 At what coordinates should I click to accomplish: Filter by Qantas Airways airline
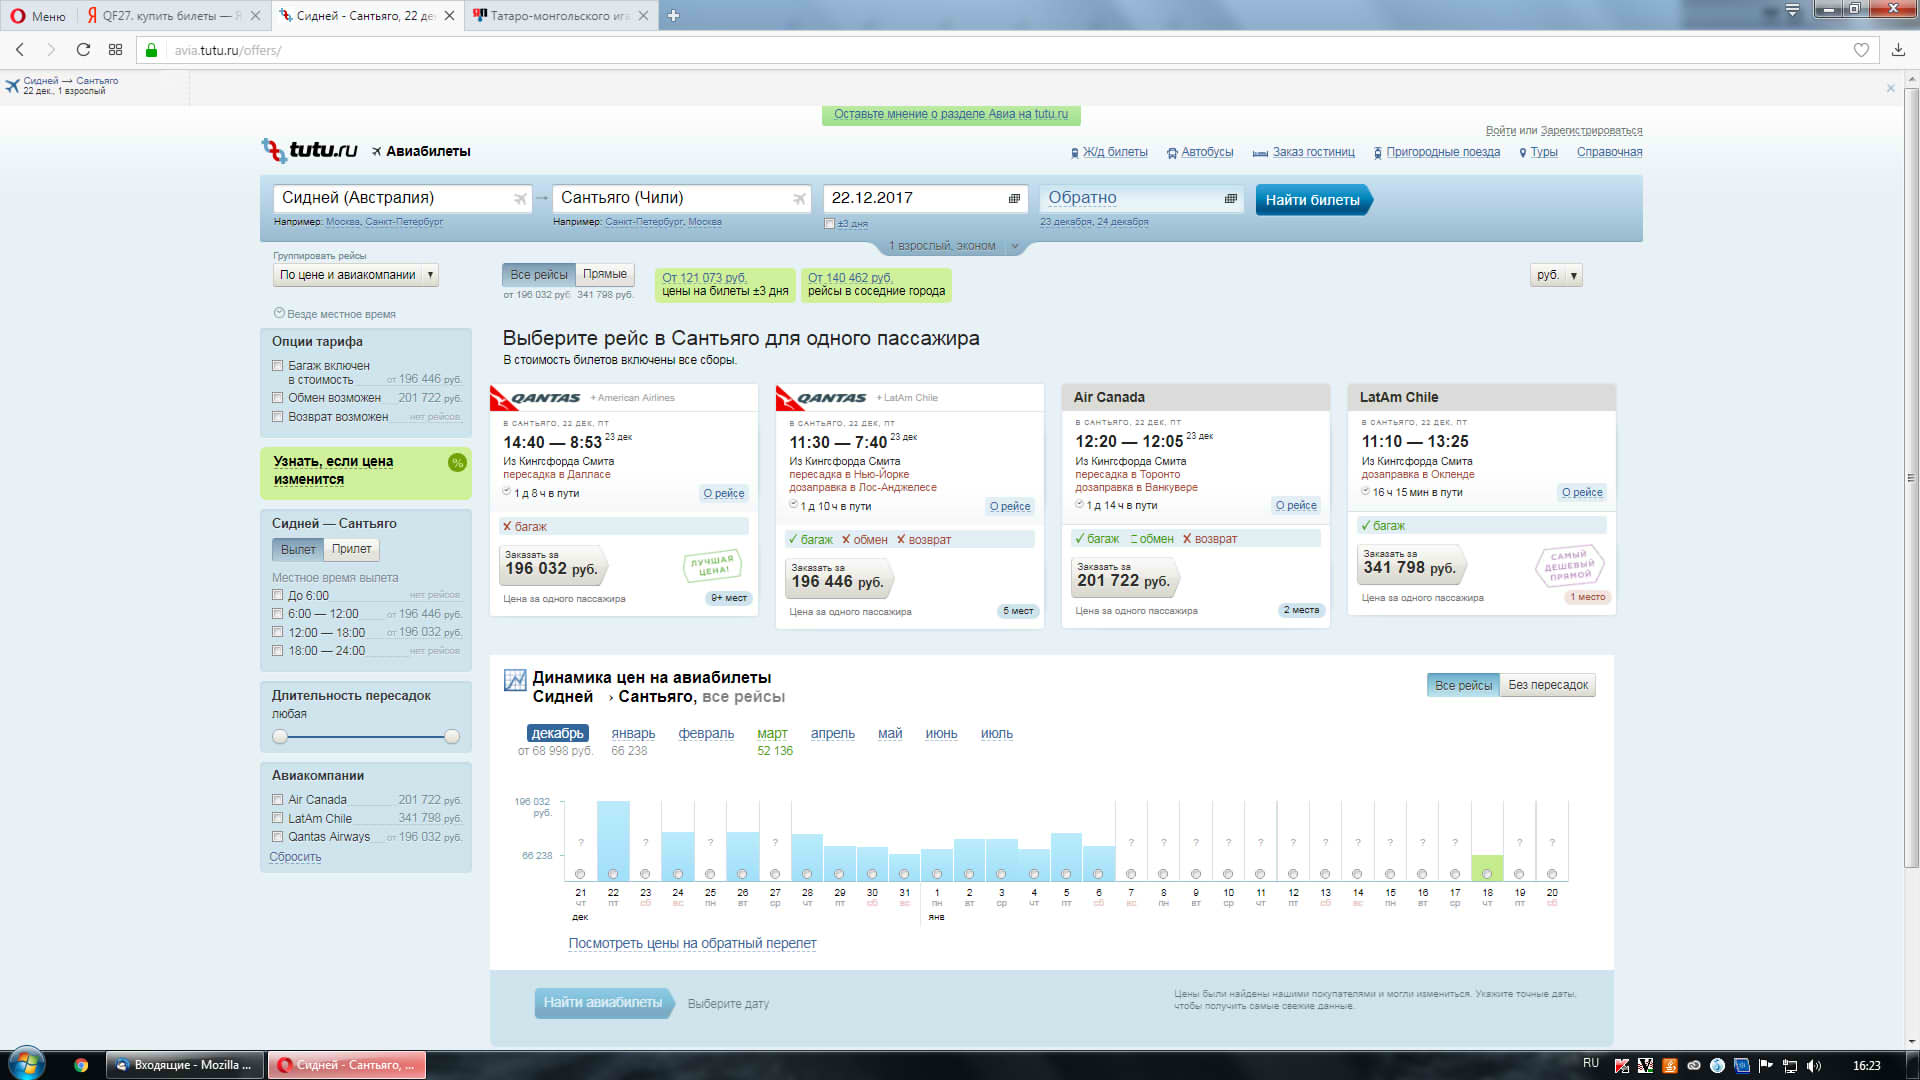pyautogui.click(x=278, y=837)
